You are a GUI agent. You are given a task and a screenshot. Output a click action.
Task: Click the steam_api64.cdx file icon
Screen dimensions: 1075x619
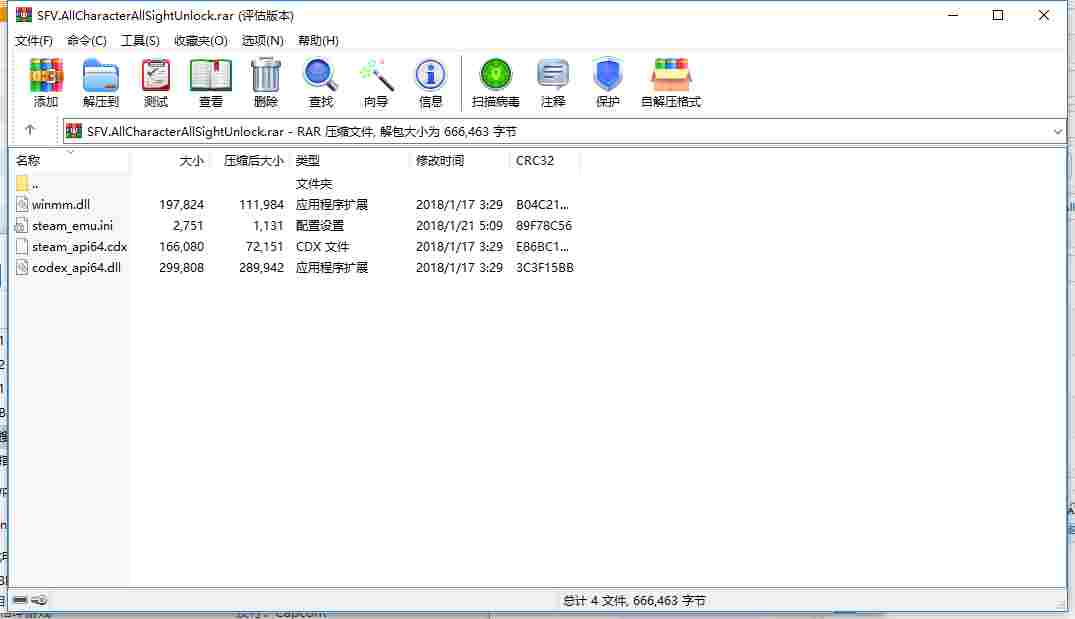tap(22, 246)
